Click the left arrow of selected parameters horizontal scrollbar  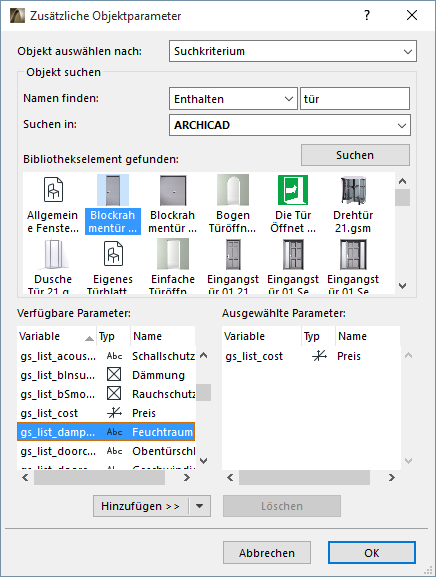[230, 477]
